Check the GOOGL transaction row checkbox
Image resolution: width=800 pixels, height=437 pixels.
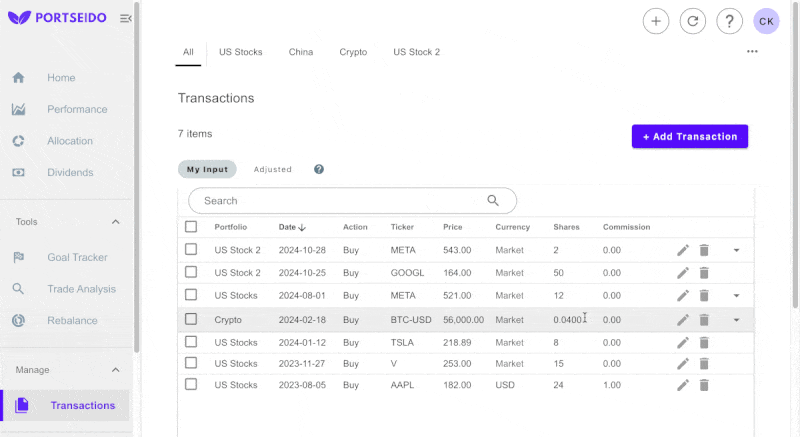click(191, 272)
